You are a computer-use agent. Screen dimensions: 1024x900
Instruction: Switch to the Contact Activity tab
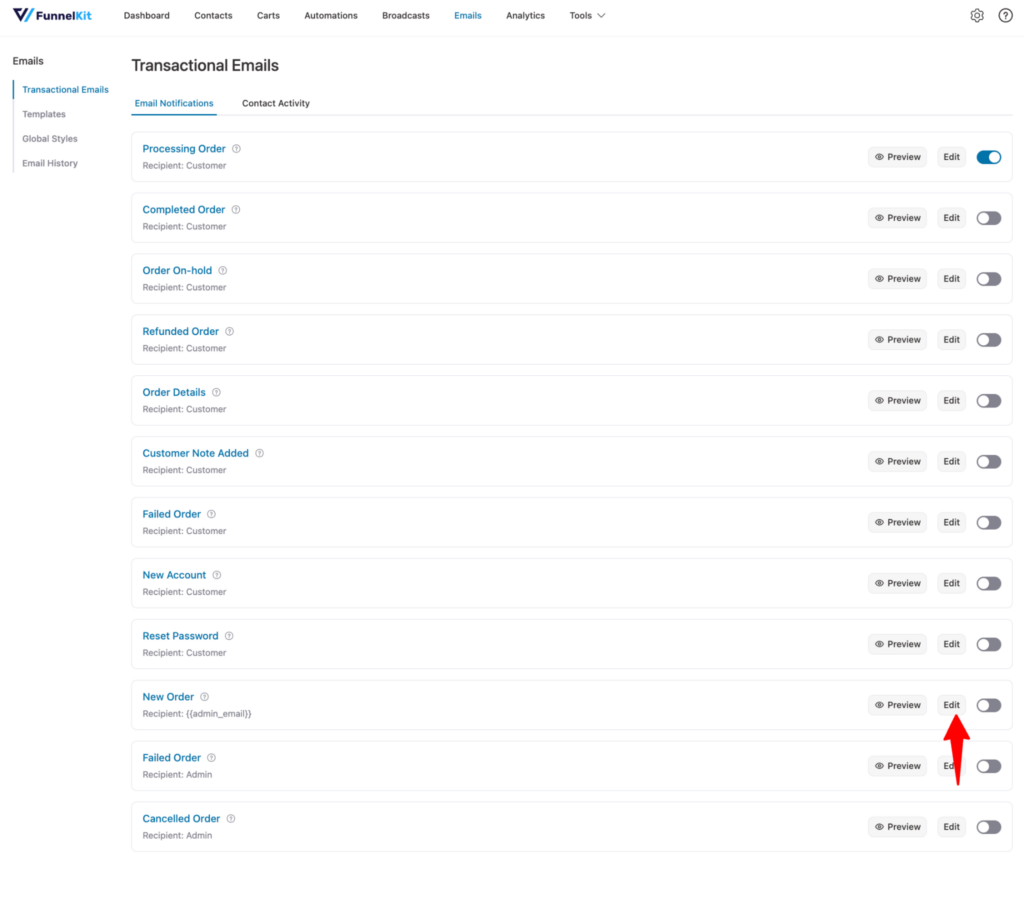coord(275,103)
